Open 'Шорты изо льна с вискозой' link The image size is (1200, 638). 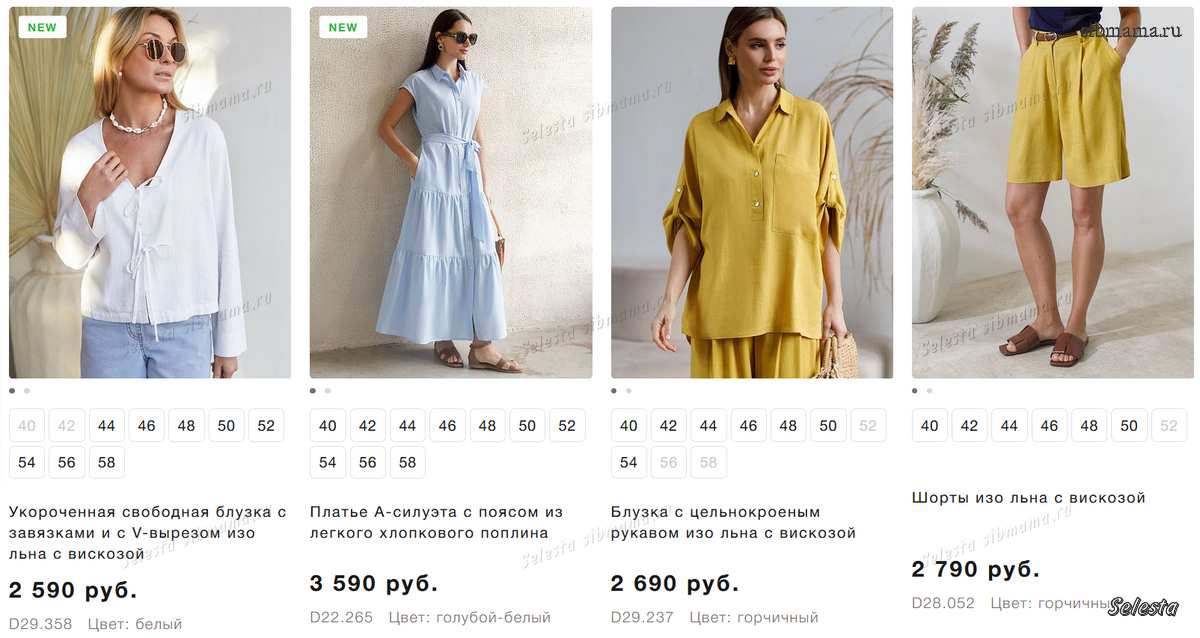pyautogui.click(x=1028, y=498)
